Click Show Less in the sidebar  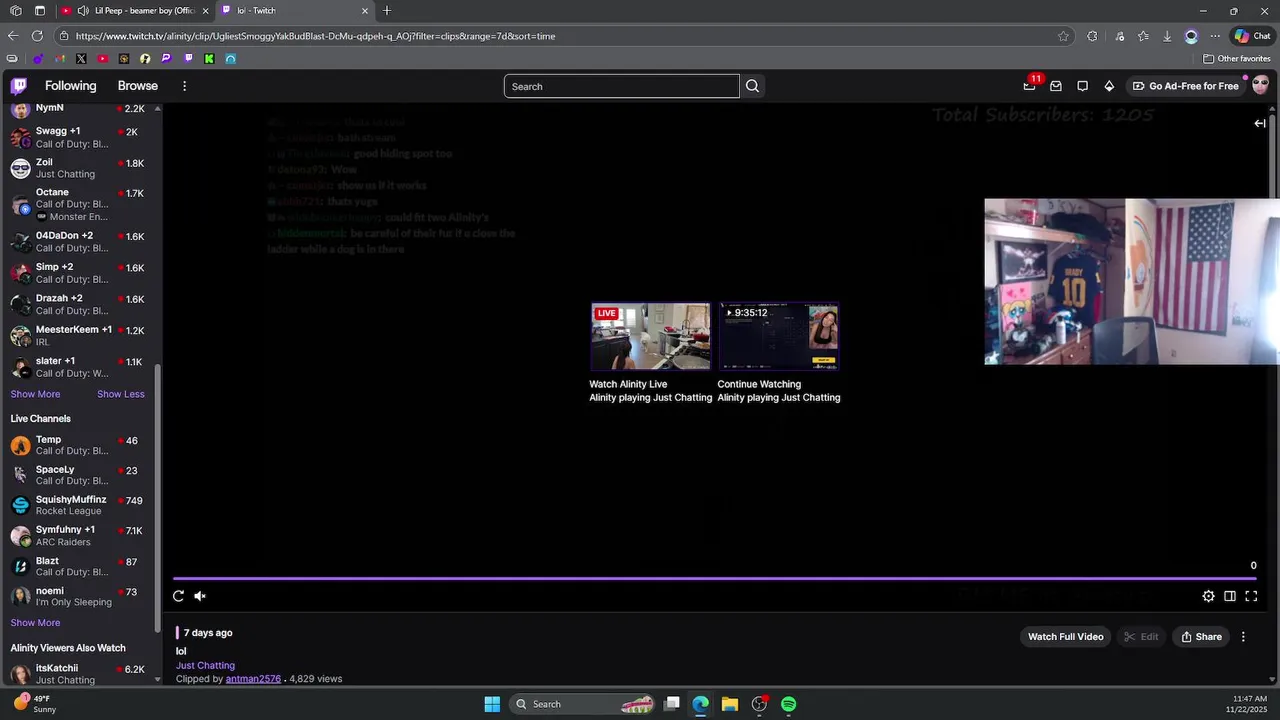coord(121,394)
